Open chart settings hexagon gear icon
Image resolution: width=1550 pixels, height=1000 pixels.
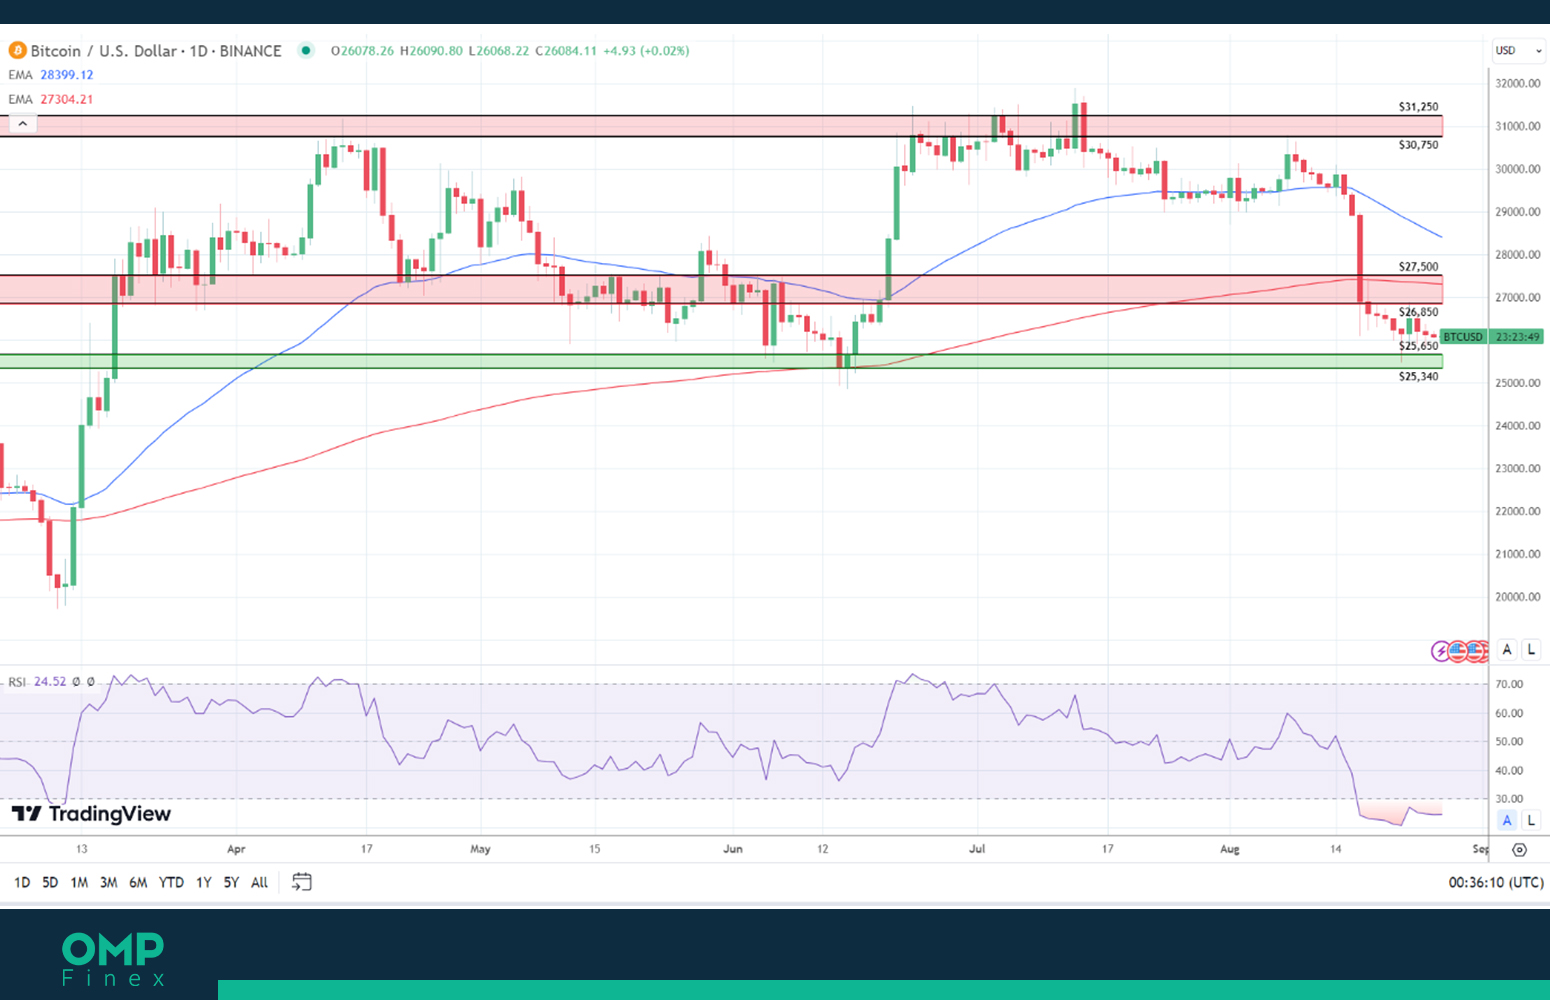click(x=1519, y=849)
